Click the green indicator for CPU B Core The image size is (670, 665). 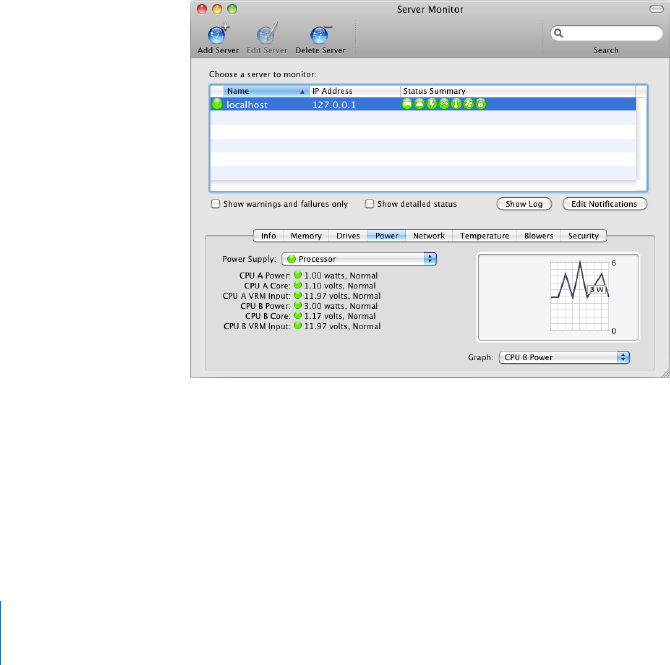pyautogui.click(x=298, y=315)
